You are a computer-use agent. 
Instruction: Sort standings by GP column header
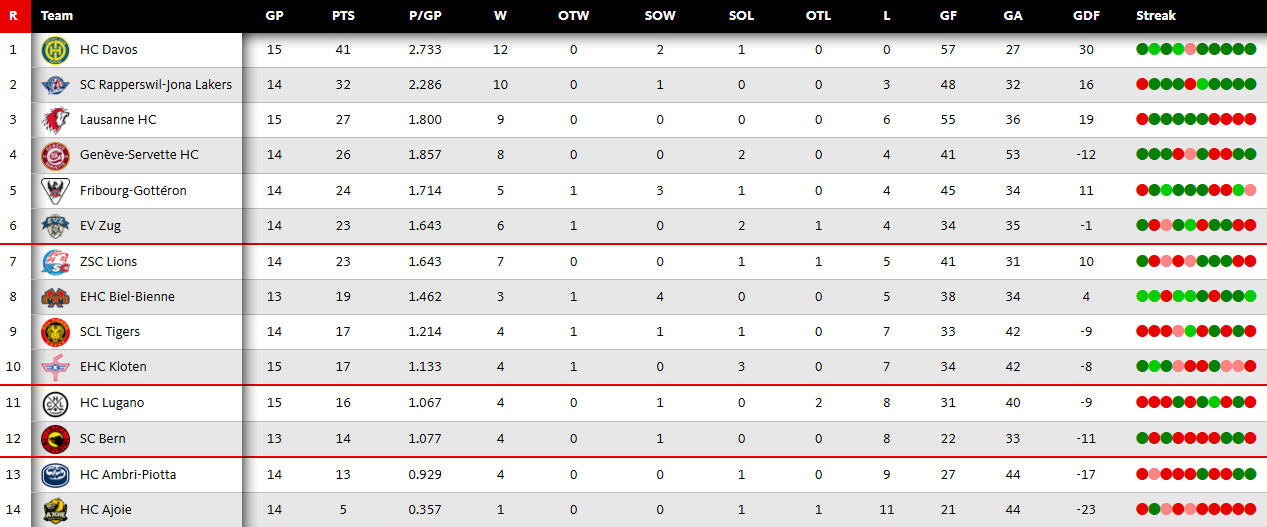coord(274,16)
